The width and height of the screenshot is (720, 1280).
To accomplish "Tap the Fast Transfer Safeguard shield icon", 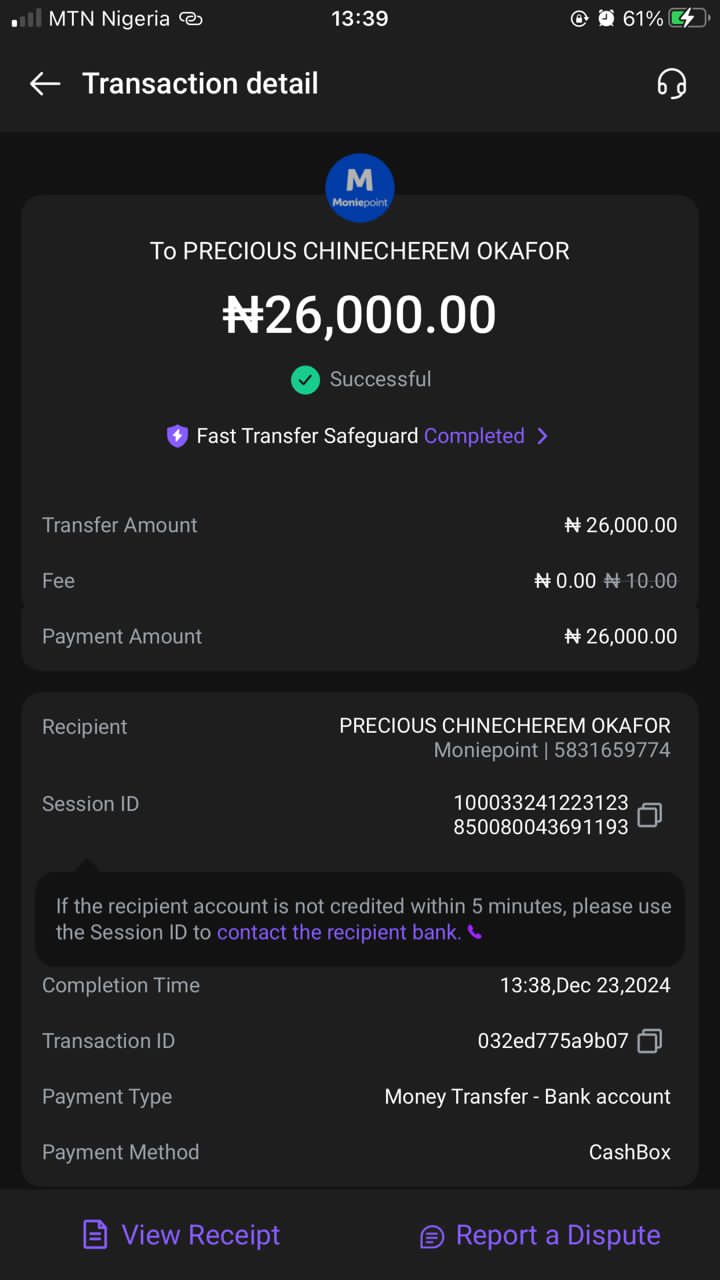I will click(x=177, y=436).
